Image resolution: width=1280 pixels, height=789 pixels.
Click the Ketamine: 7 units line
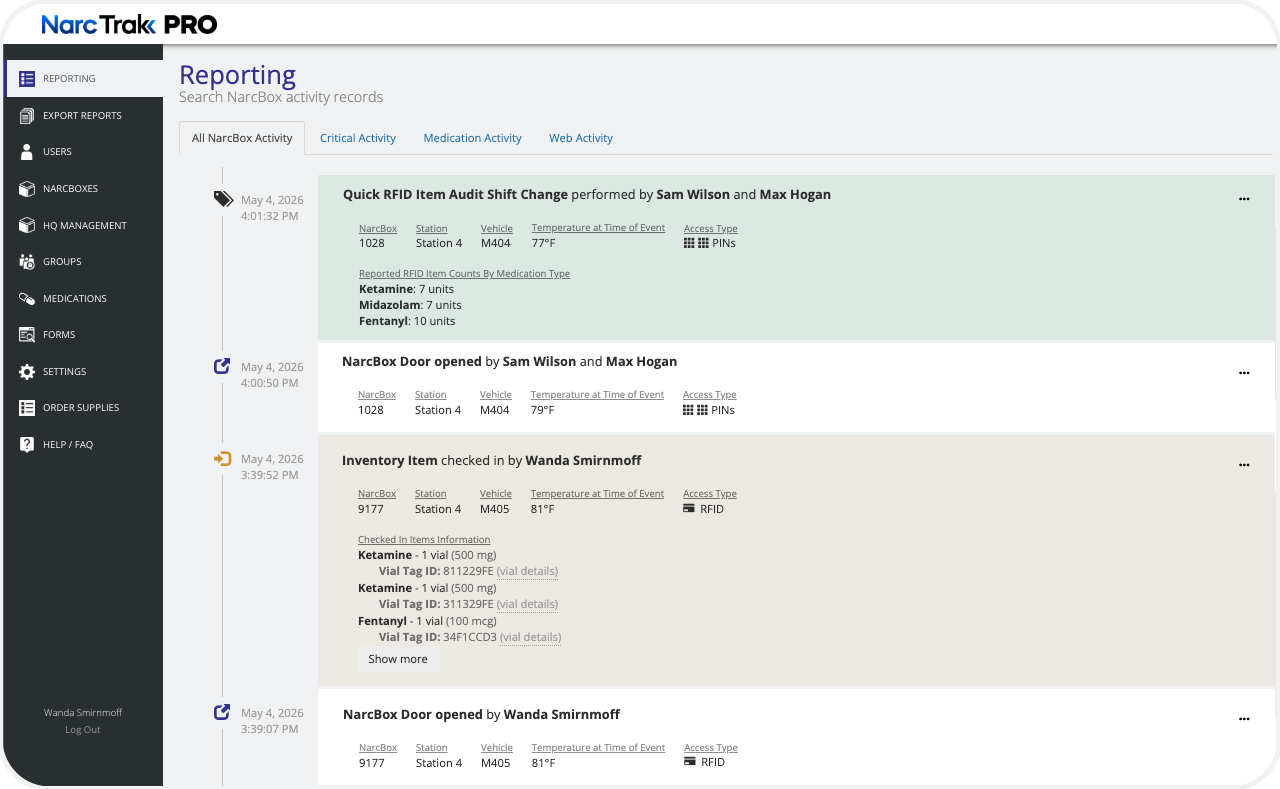tap(406, 289)
